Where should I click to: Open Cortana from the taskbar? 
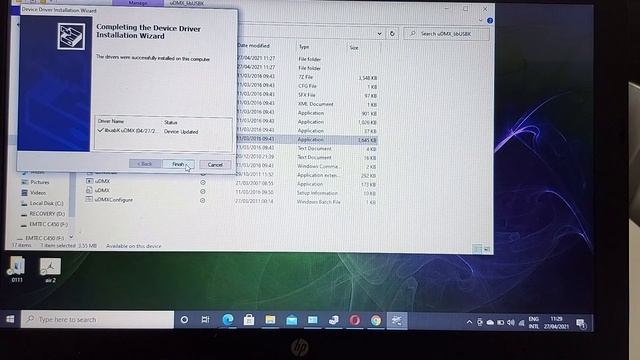(x=184, y=320)
